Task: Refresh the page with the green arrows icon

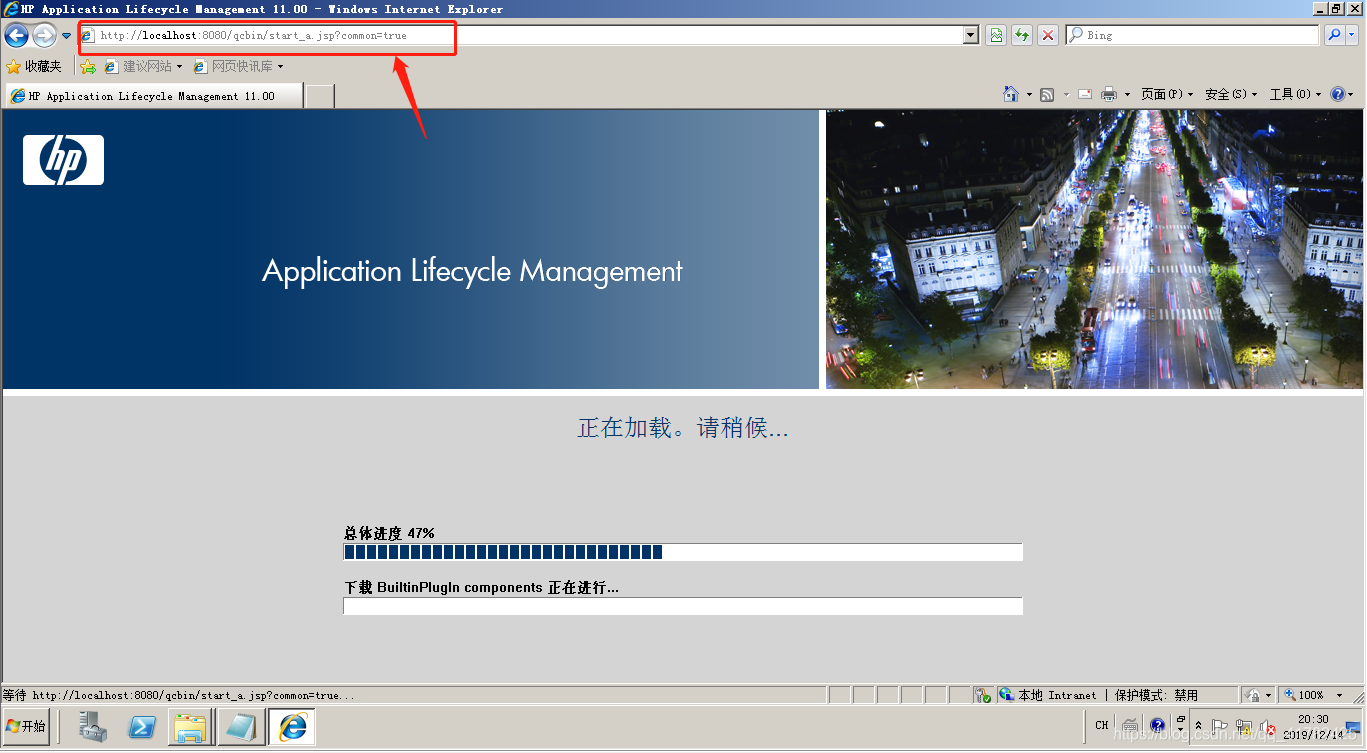Action: 1022,36
